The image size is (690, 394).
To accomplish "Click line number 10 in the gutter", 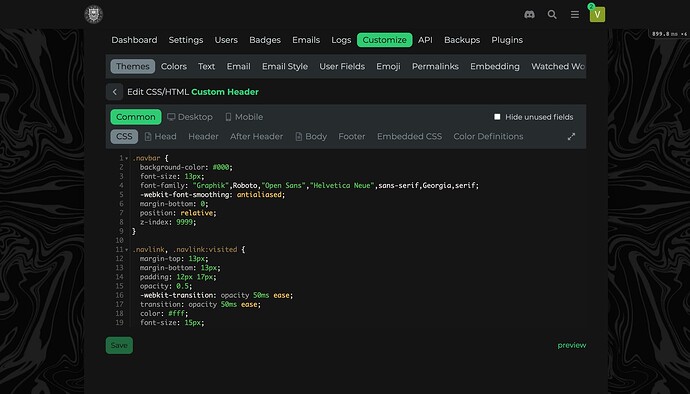I will (119, 240).
